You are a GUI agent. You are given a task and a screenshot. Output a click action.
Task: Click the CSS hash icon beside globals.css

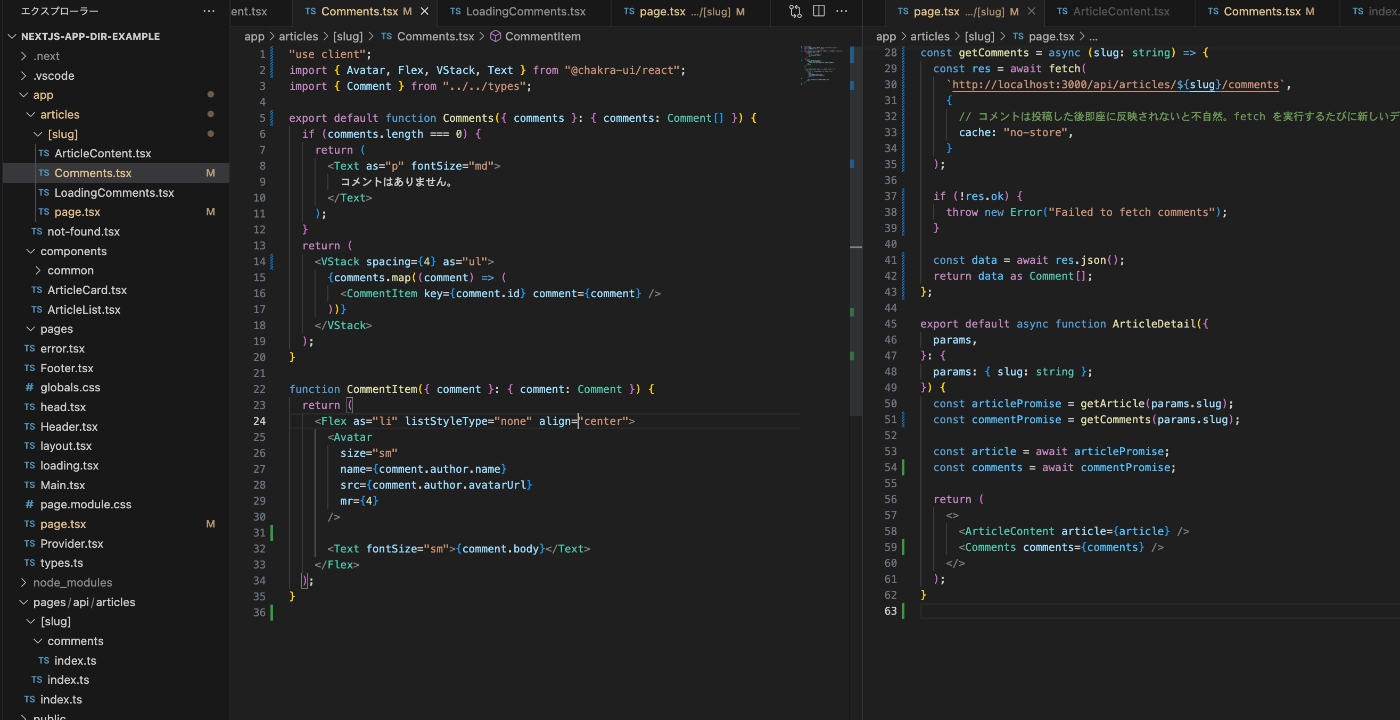click(30, 388)
